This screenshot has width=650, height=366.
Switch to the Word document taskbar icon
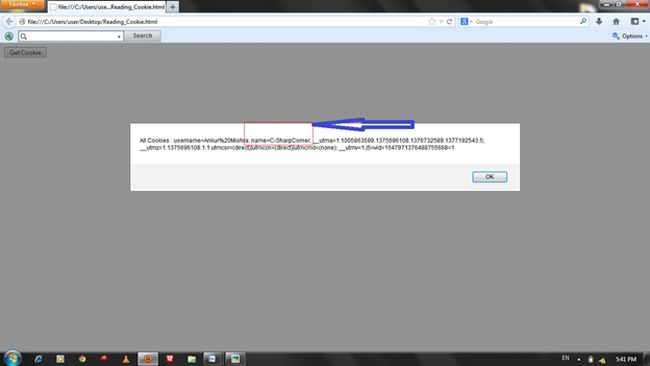(212, 359)
